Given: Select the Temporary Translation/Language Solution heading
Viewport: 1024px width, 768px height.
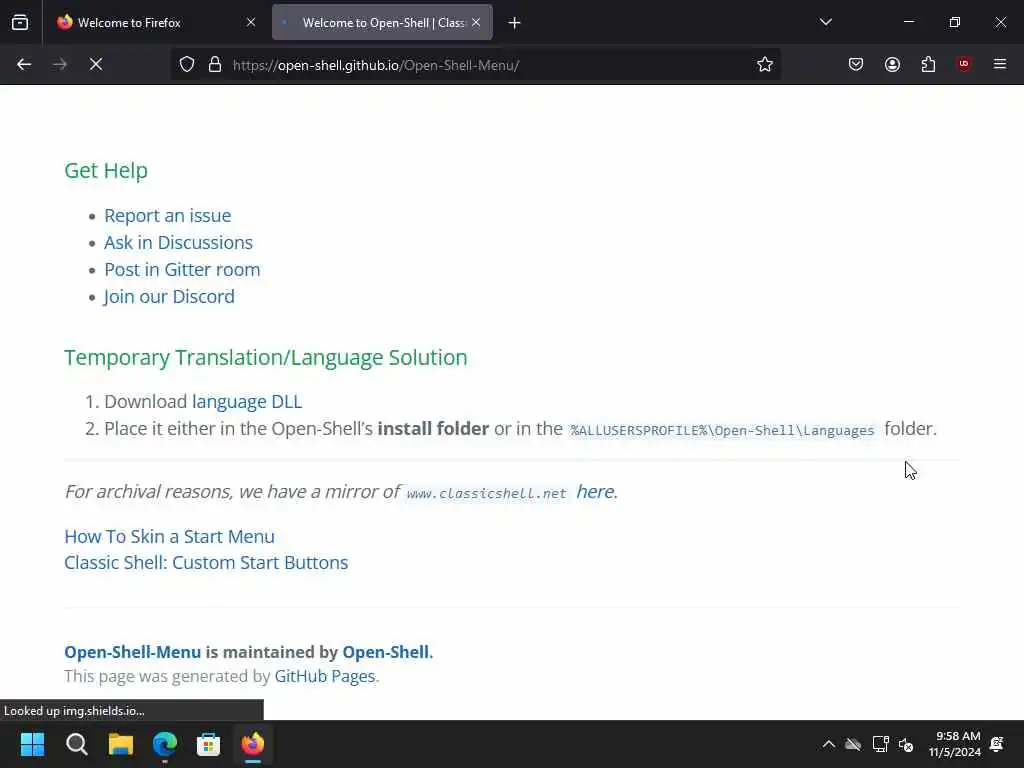Looking at the screenshot, I should pos(266,357).
